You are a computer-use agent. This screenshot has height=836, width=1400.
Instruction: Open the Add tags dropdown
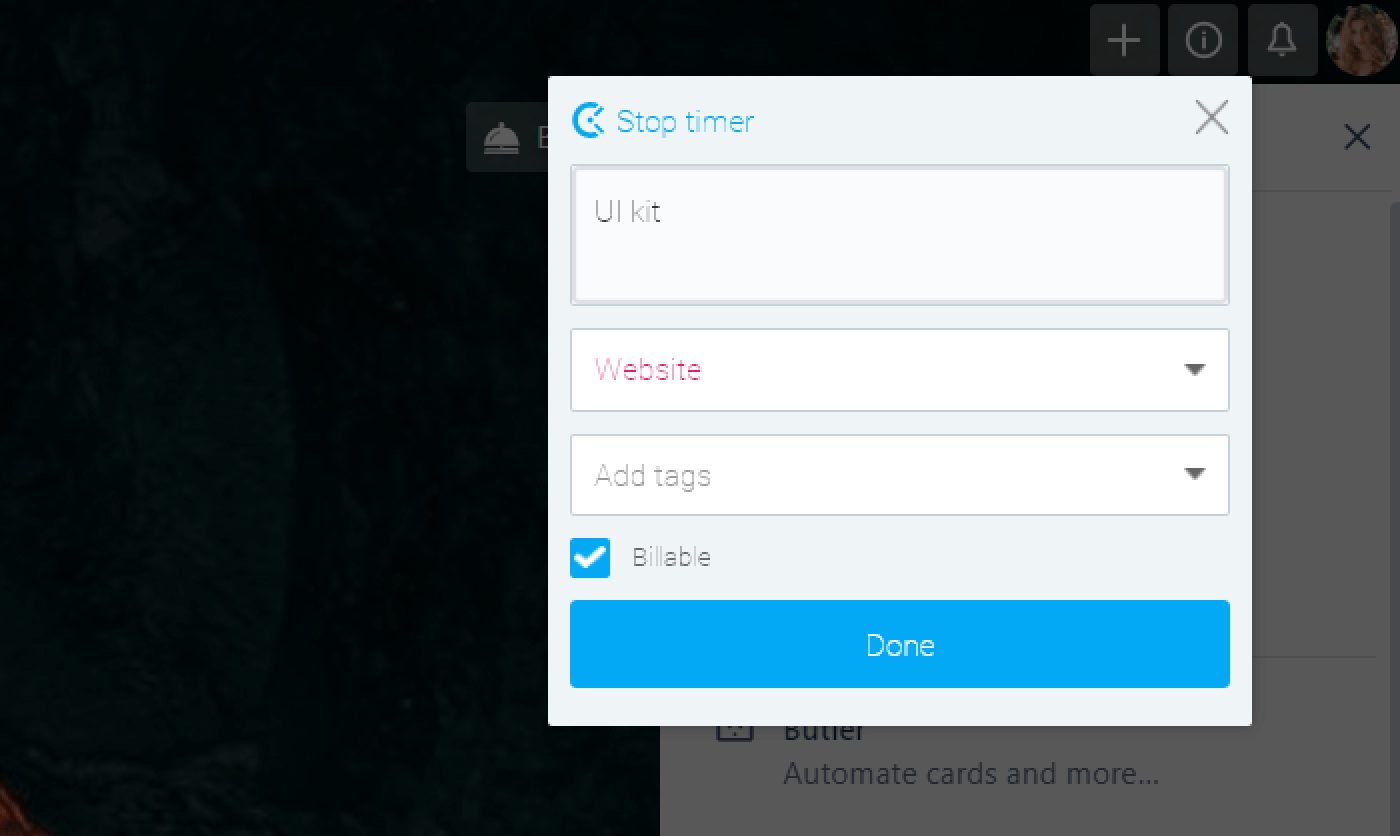899,475
